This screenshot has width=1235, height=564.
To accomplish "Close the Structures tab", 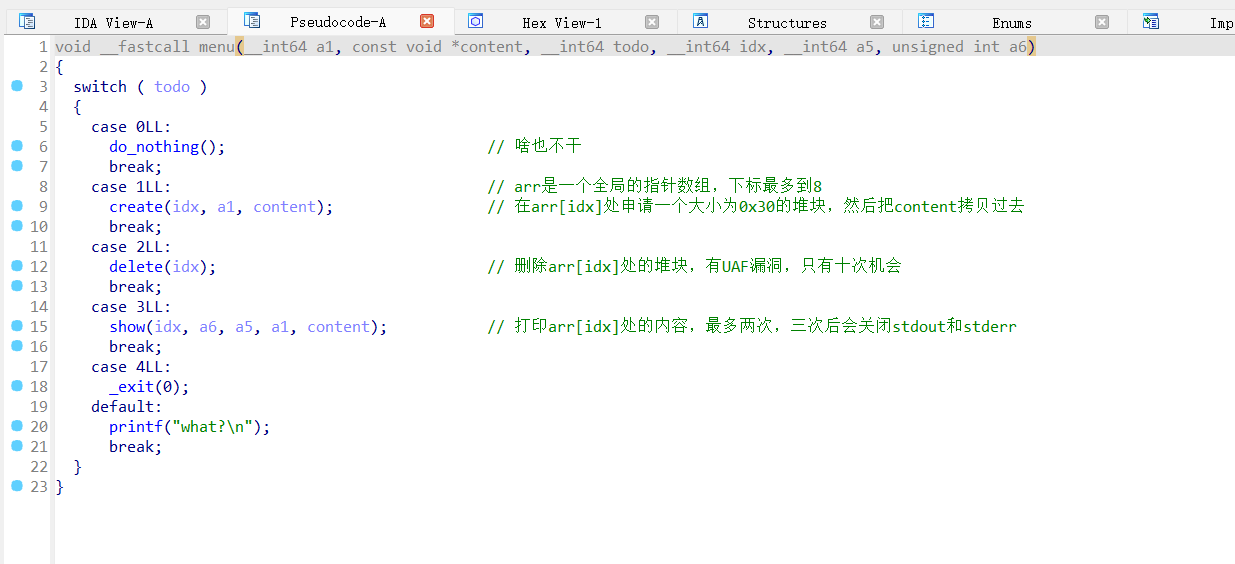I will [877, 22].
